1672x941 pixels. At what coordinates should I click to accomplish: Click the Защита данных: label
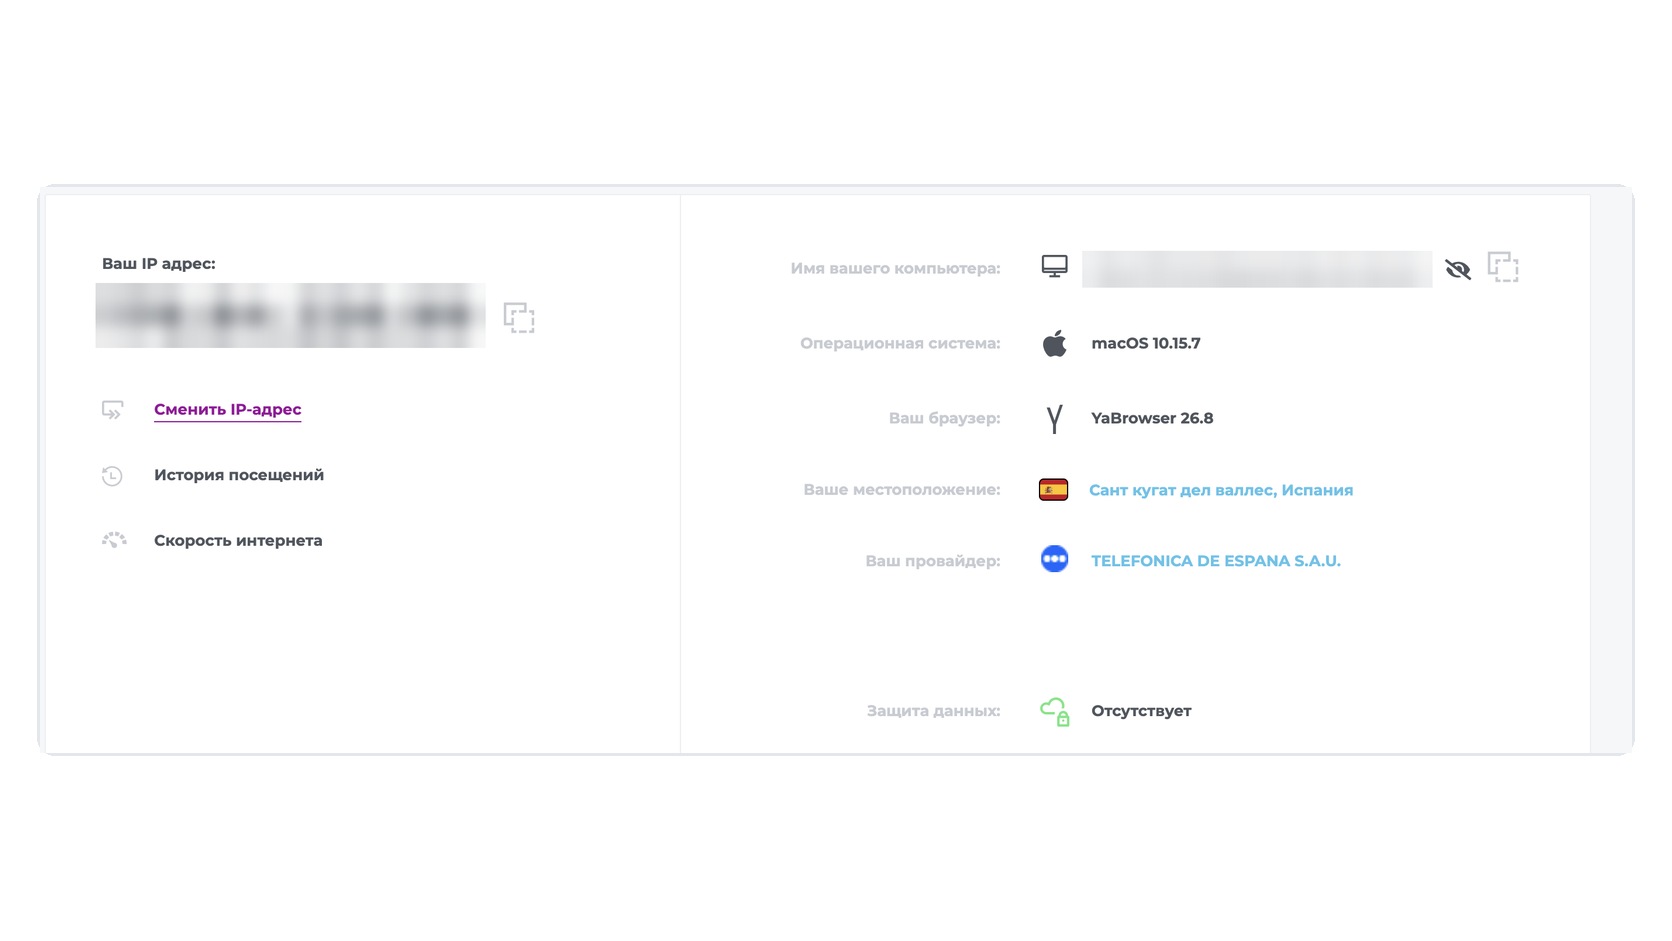[934, 711]
